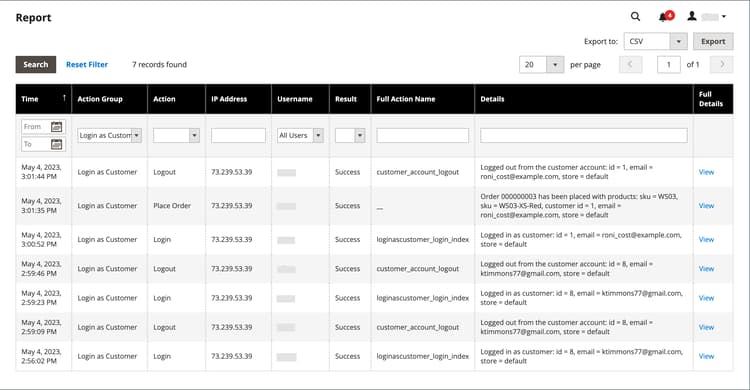
Task: Open the user account menu
Action: click(706, 17)
